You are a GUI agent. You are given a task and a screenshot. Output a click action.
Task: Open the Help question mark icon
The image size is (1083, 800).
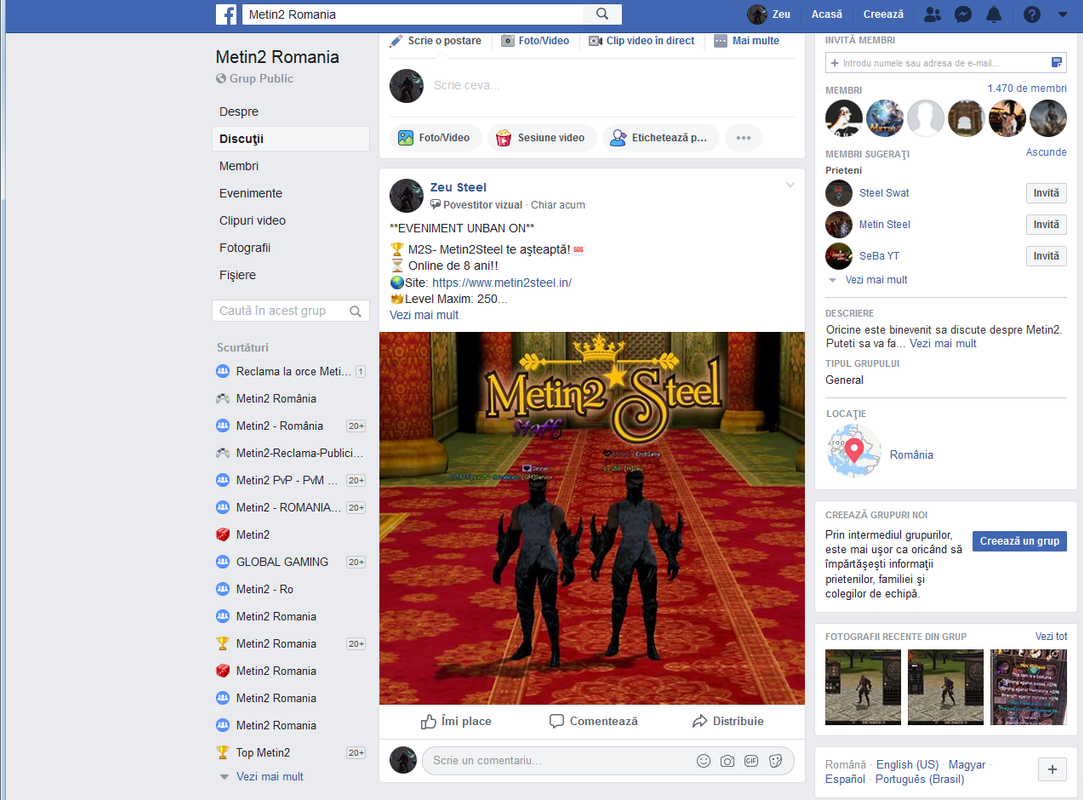(1032, 15)
